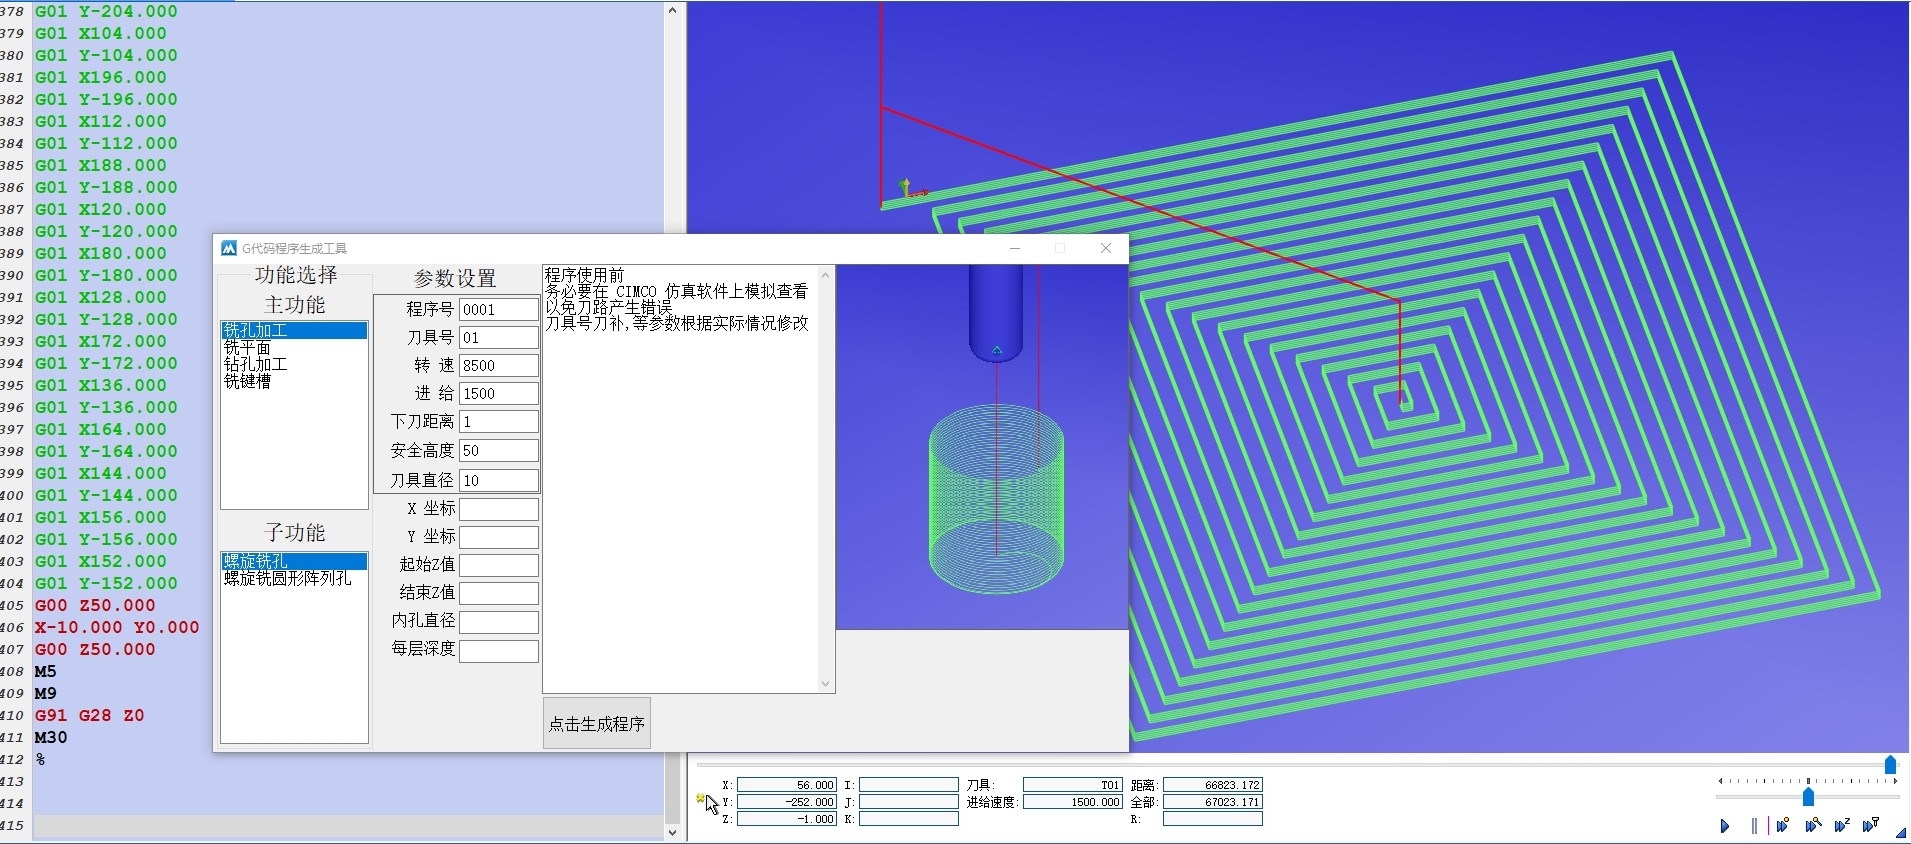The height and width of the screenshot is (844, 1911).
Task: Click the code line G91 G28 Z0
Action: (x=90, y=715)
